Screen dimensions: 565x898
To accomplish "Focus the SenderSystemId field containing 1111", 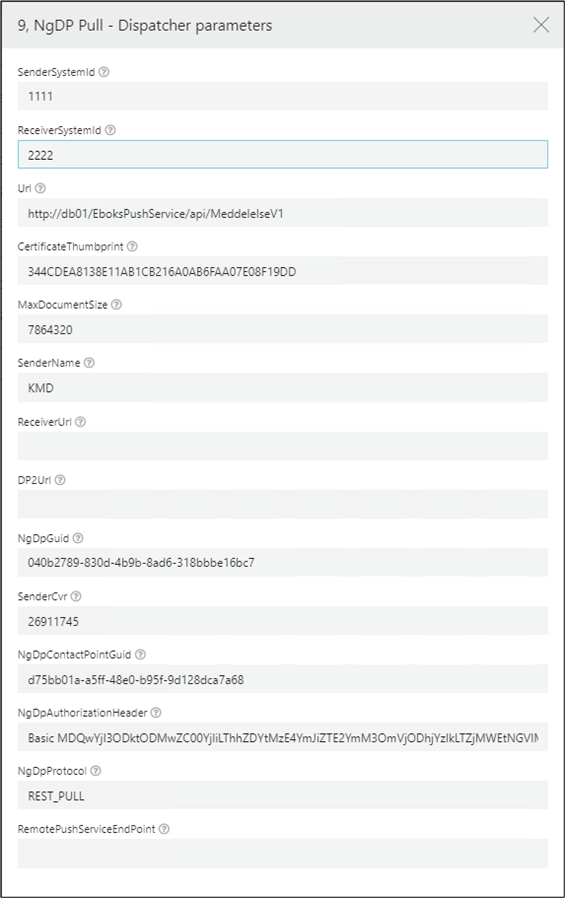I will coord(283,96).
